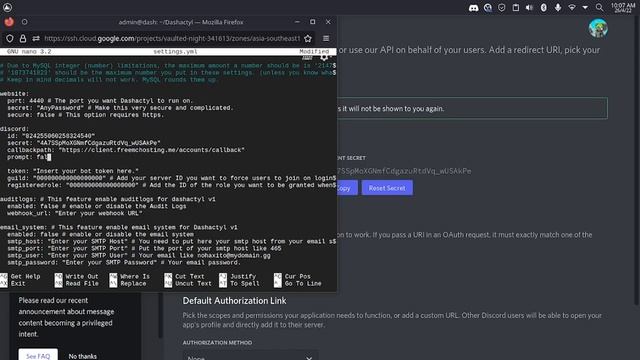The image size is (640, 360).
Task: Open the Wi-Fi network icon
Action: click(572, 7)
